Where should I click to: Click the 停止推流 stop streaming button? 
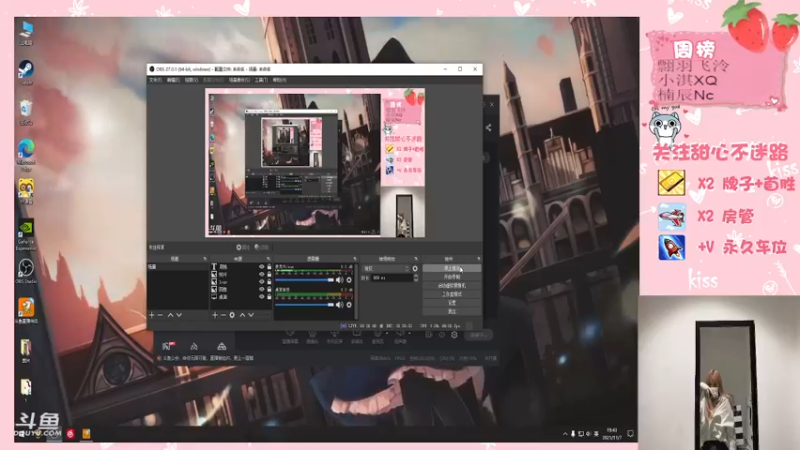tap(452, 268)
